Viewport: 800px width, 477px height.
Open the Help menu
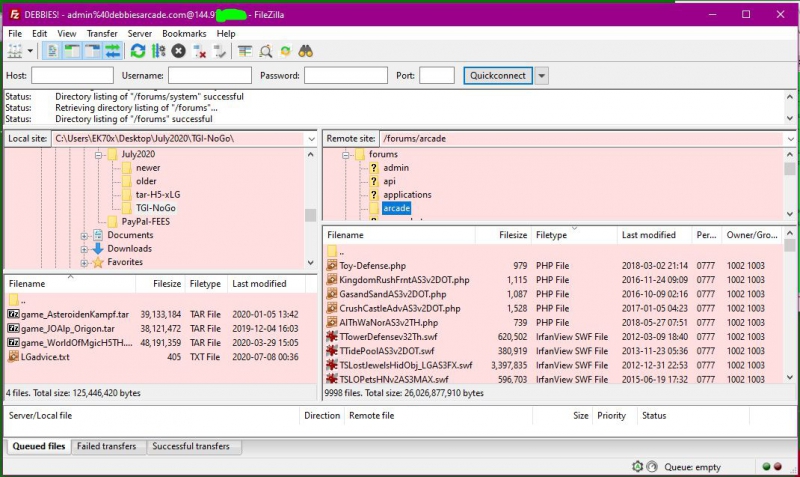[x=226, y=34]
